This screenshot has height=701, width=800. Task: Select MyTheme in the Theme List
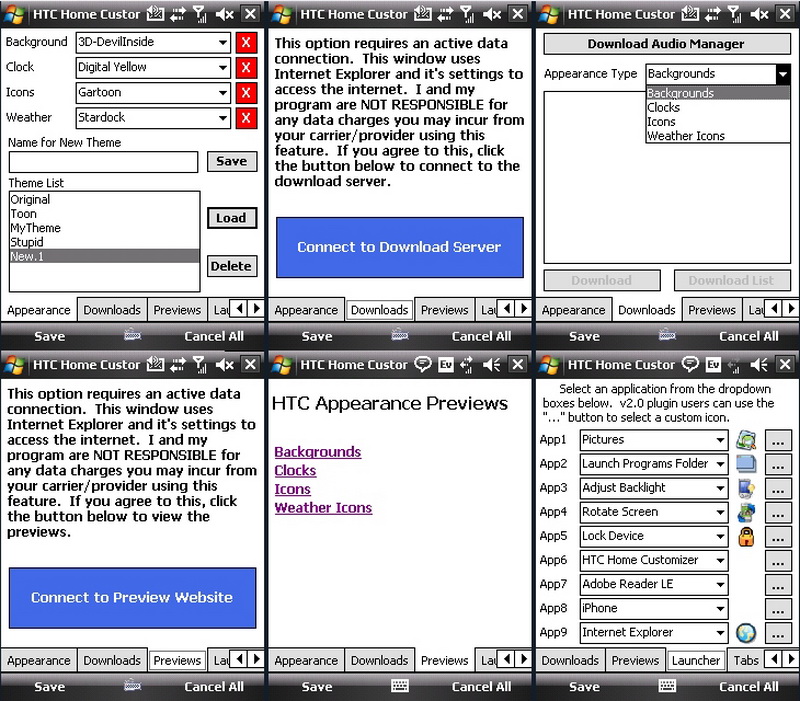click(104, 228)
